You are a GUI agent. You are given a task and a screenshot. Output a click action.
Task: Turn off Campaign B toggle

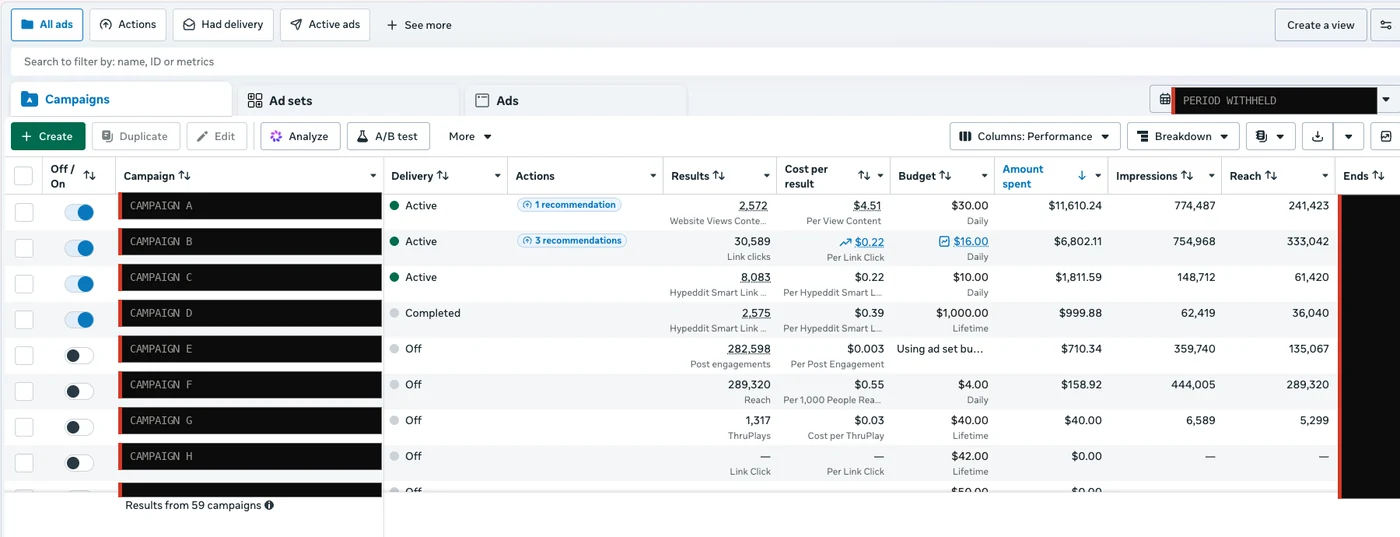click(79, 248)
